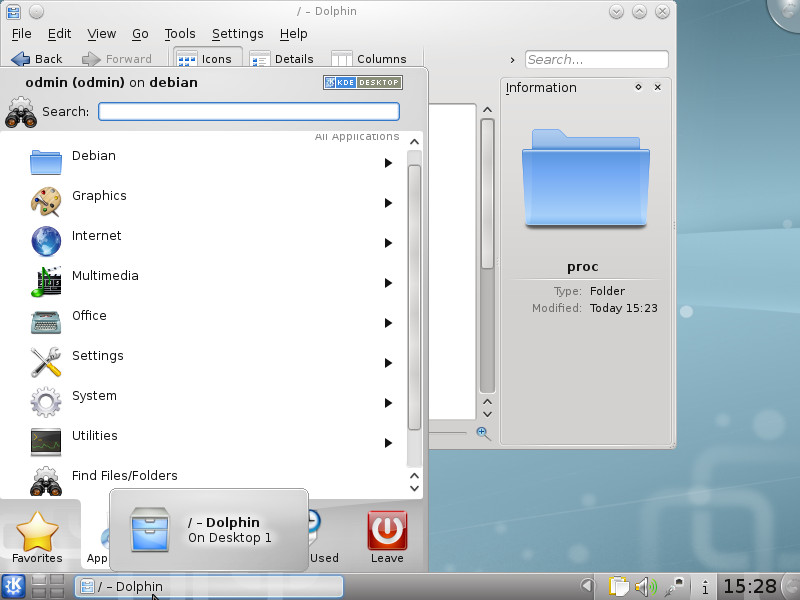
Task: Click the binoculars icon beside the launcher Search
Action: tap(21, 112)
